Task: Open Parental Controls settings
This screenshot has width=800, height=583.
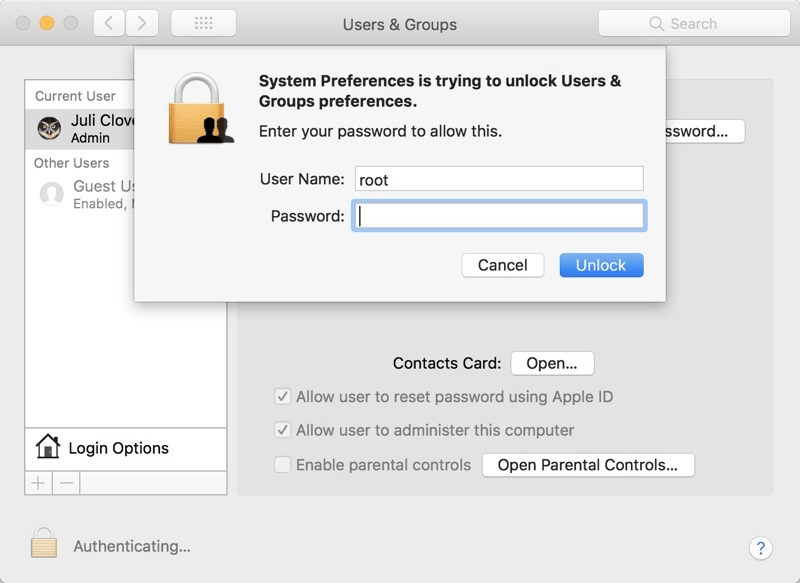Action: (588, 464)
